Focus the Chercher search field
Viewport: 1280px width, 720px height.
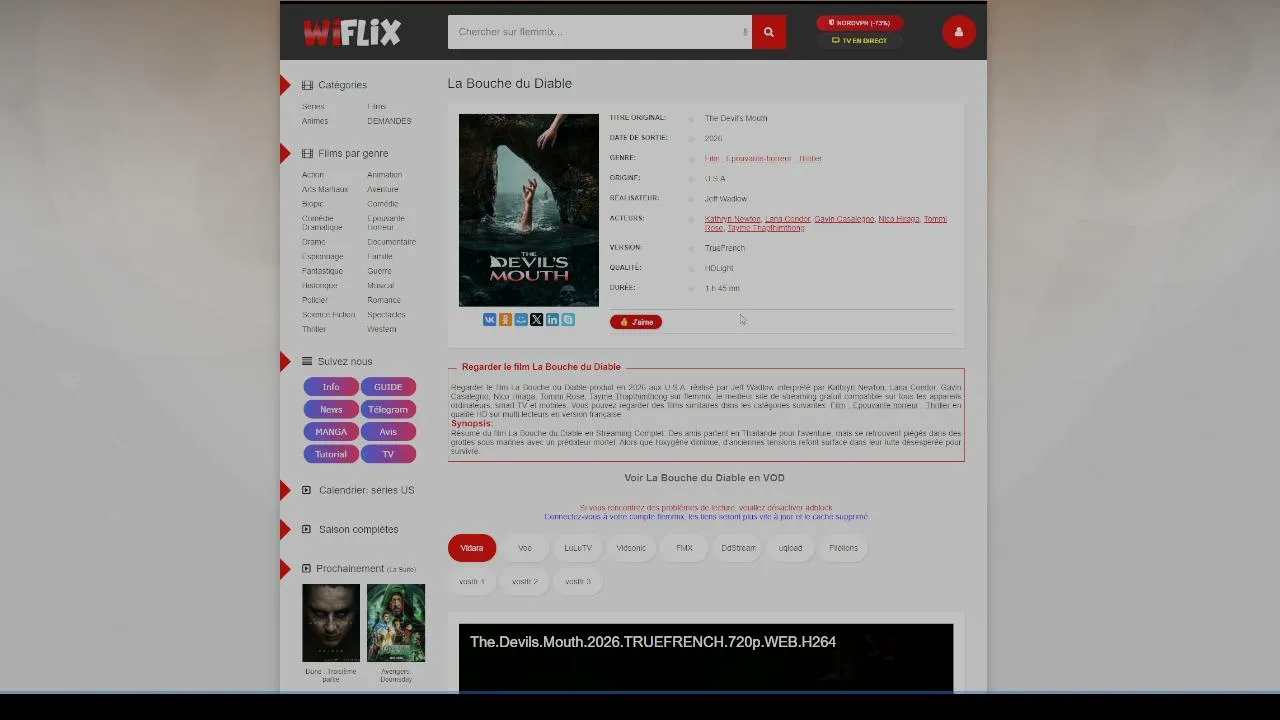click(x=600, y=32)
